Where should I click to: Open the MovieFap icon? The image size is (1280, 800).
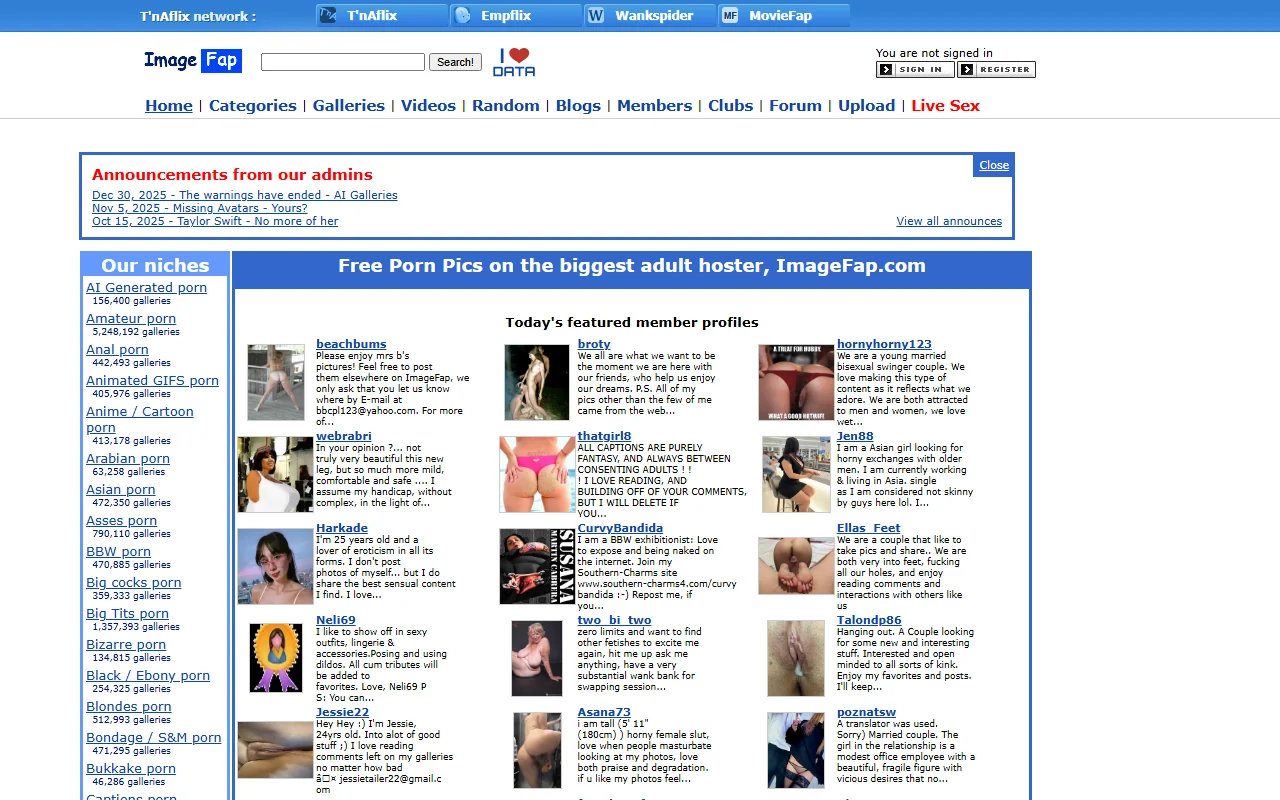click(x=731, y=15)
